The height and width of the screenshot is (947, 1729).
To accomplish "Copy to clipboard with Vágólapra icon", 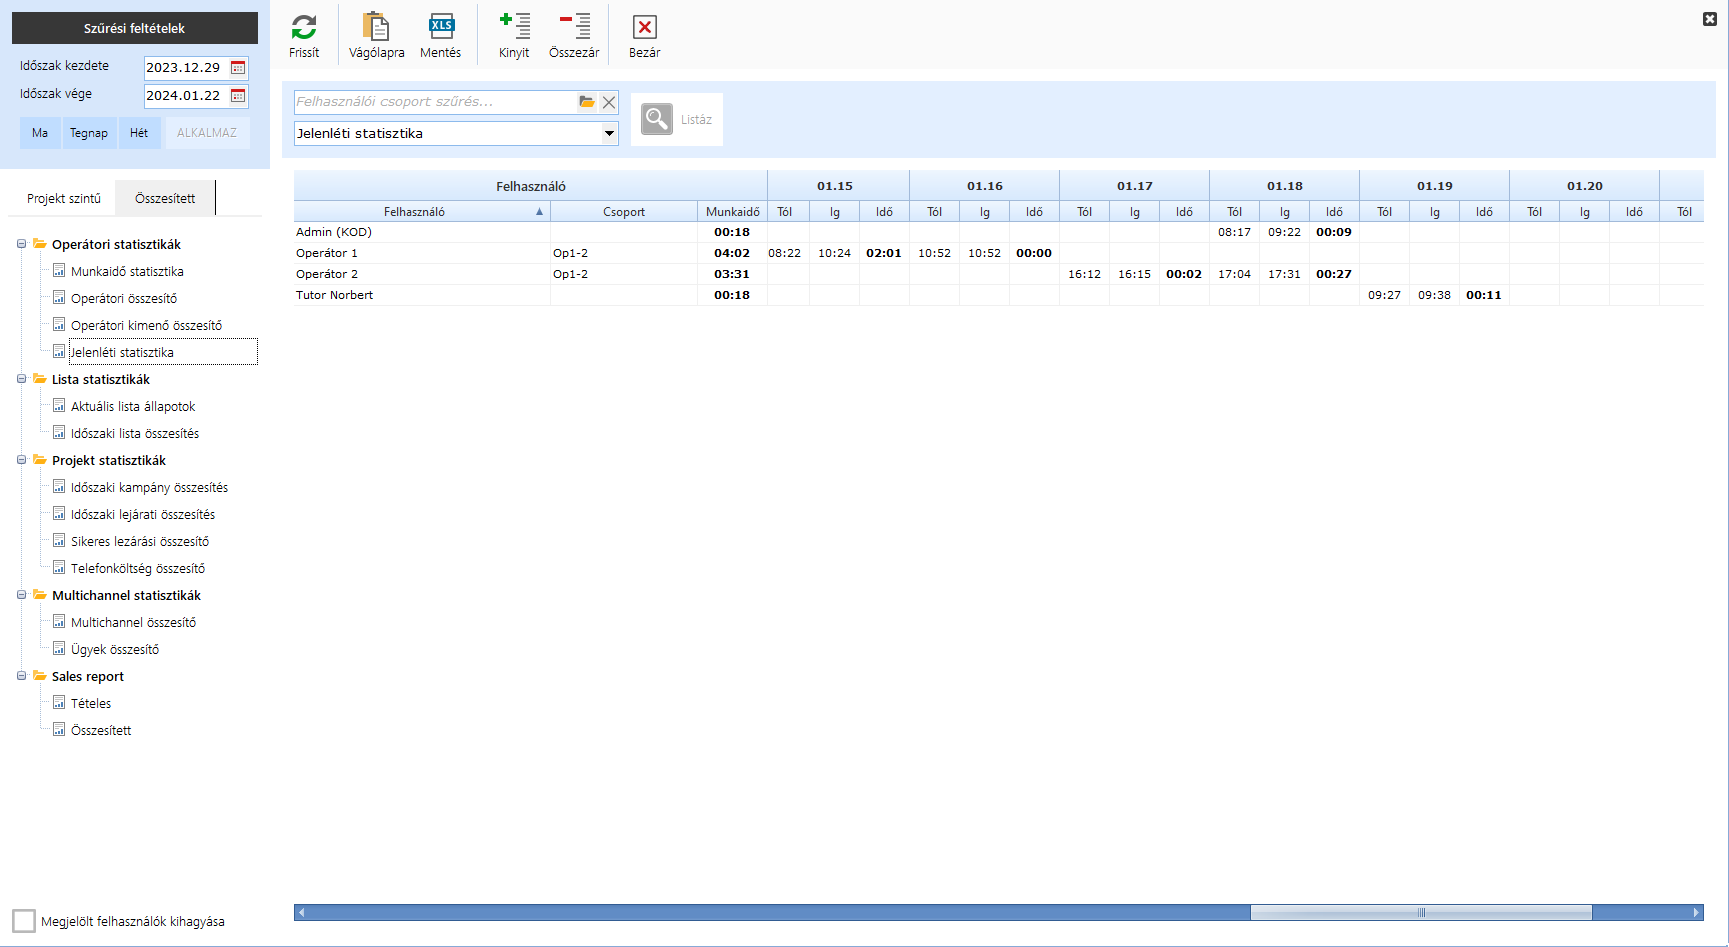I will tap(376, 28).
